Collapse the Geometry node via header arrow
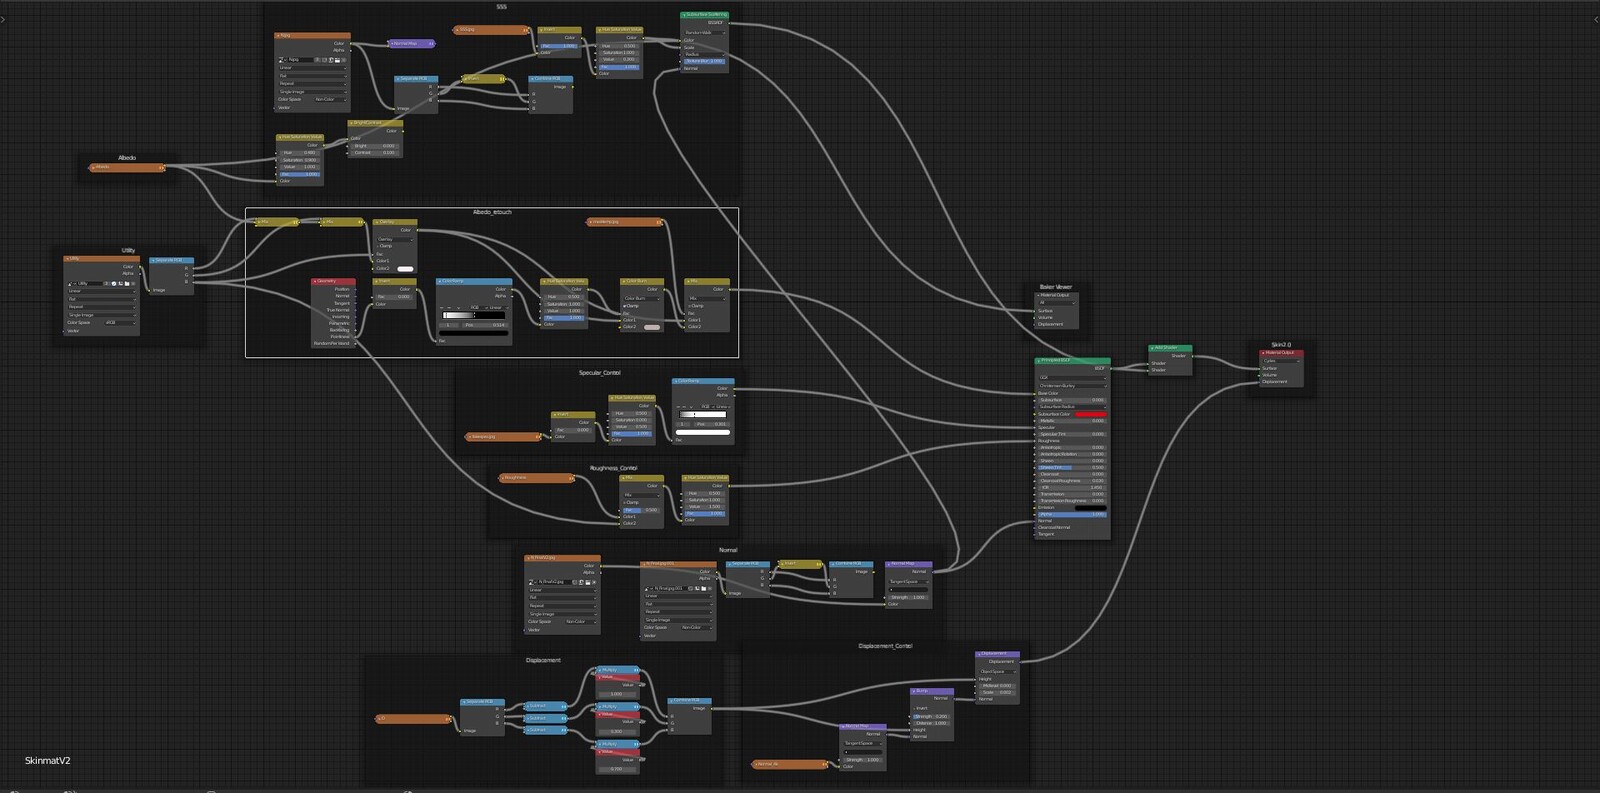 pos(315,281)
